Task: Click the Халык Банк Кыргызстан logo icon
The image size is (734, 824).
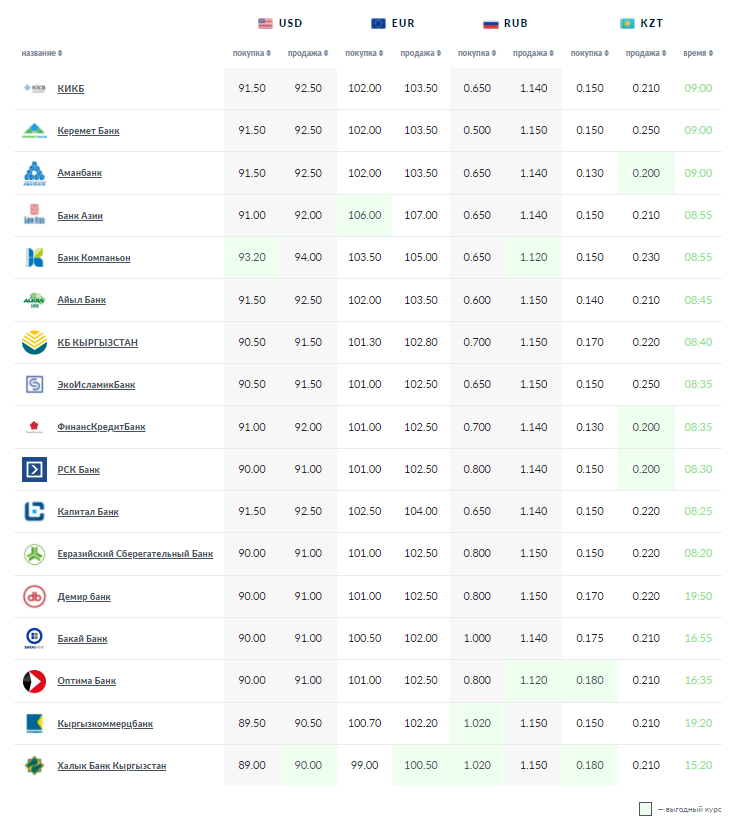Action: pyautogui.click(x=34, y=766)
